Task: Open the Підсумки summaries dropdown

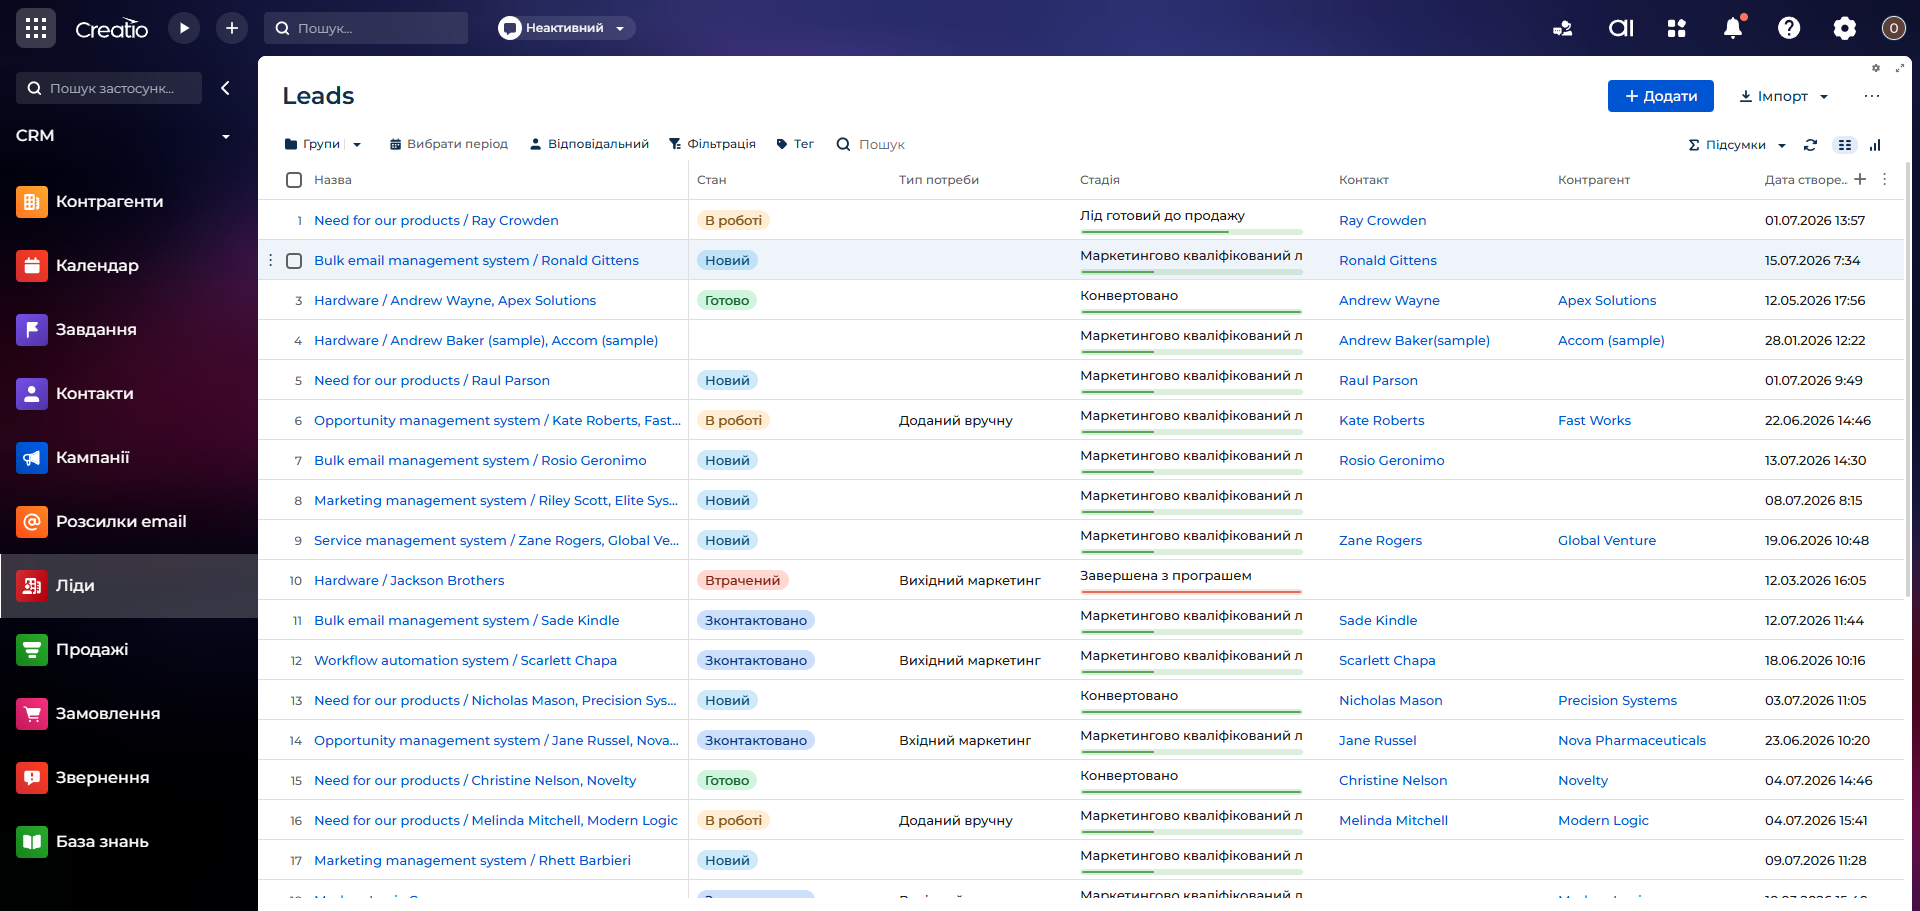Action: coord(1737,145)
